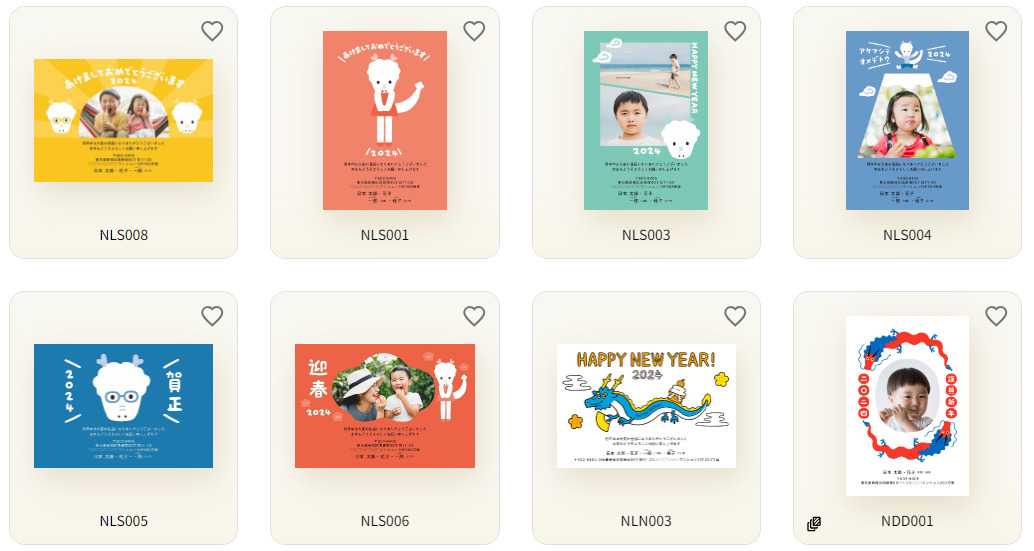
Task: Open the teal NLS003 photo card
Action: tap(646, 121)
